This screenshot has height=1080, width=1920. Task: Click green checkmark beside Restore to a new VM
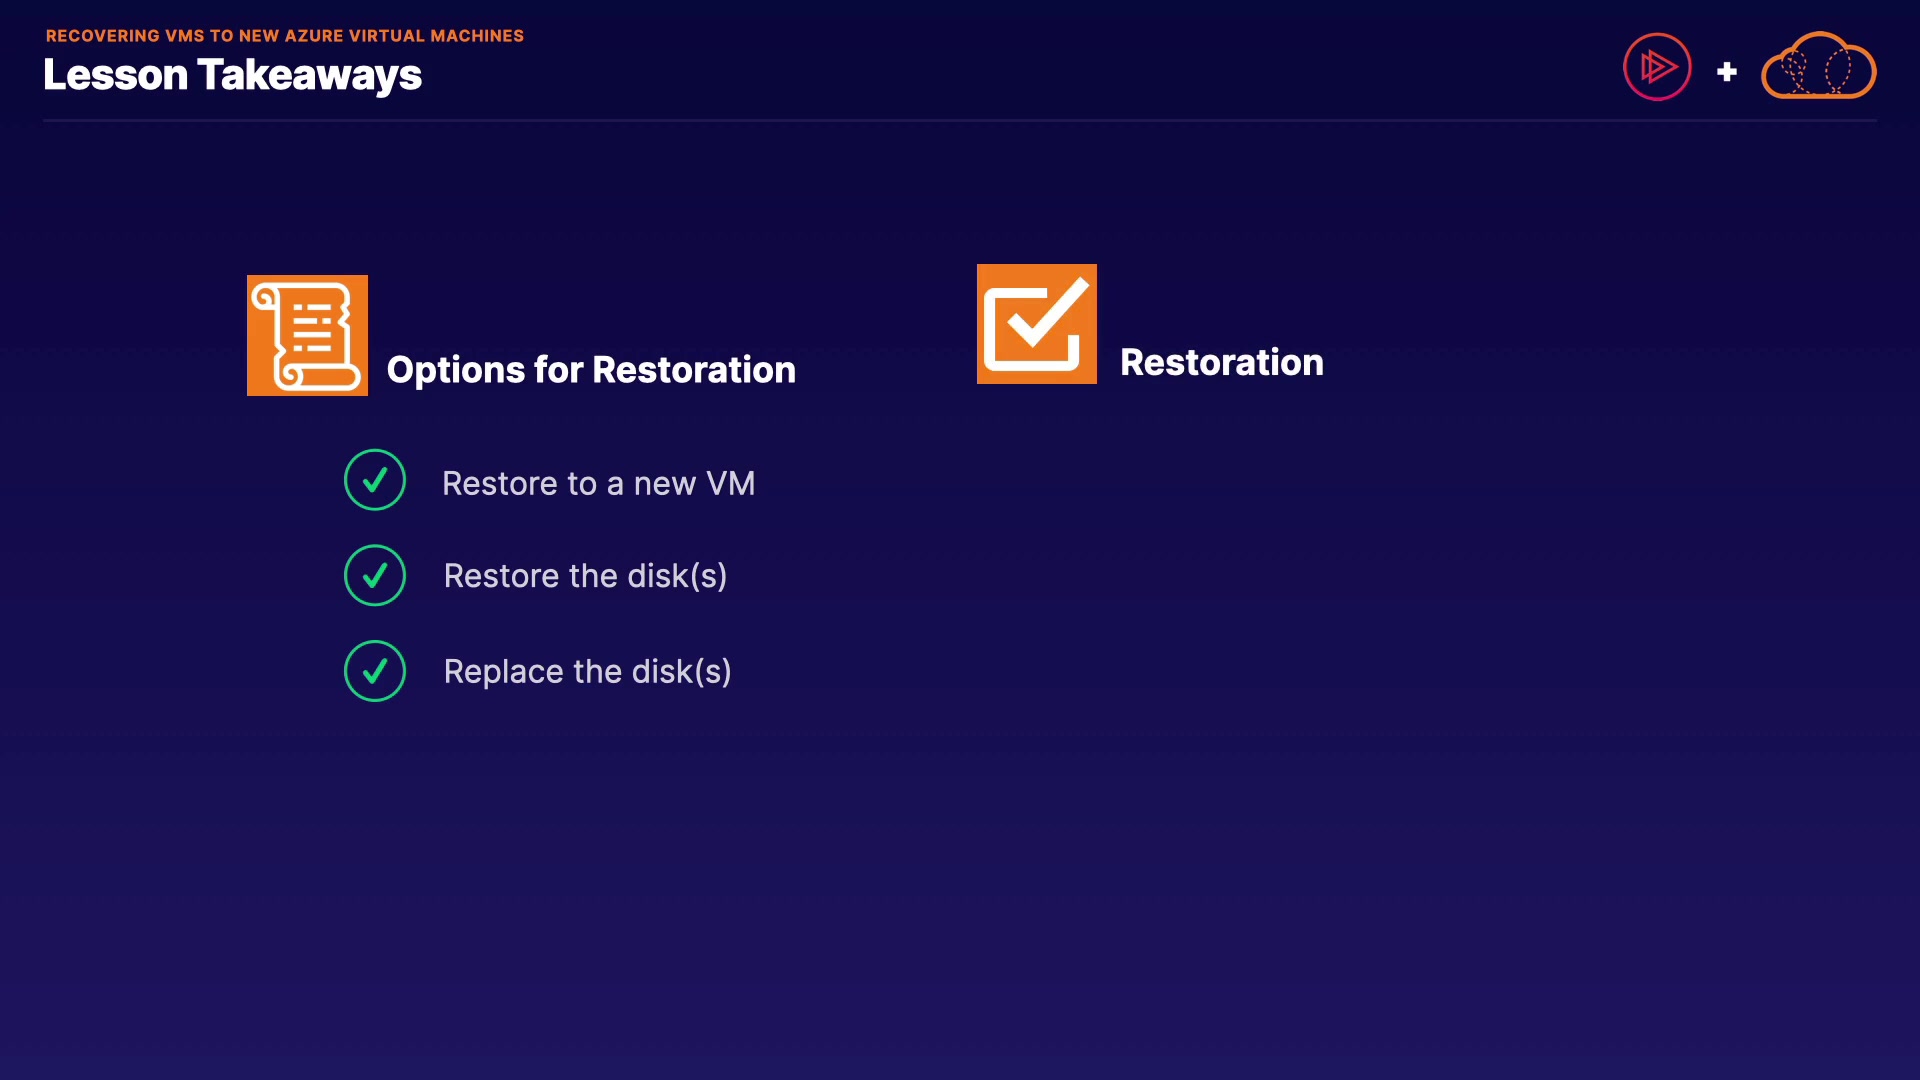pos(375,480)
